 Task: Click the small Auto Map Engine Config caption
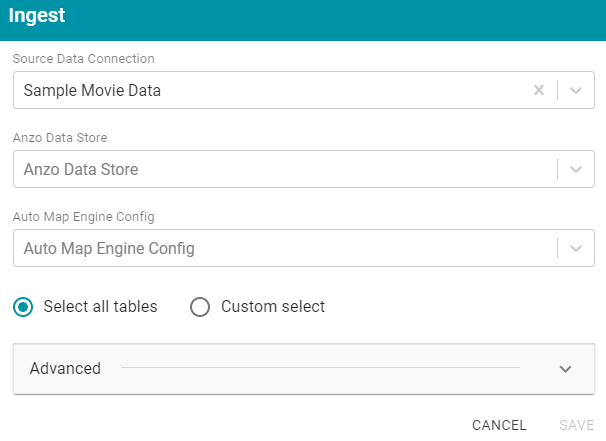(x=83, y=216)
